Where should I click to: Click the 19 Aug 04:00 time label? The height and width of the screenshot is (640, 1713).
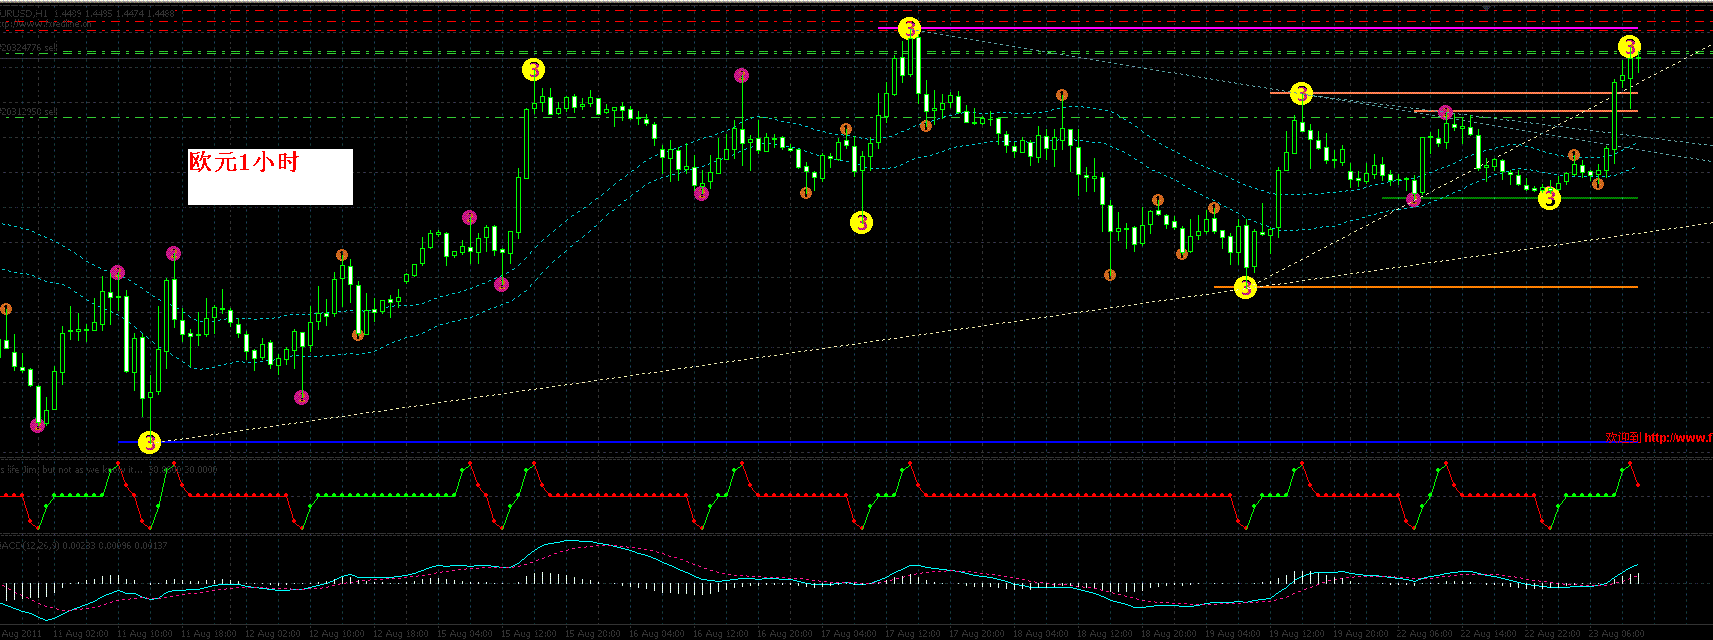click(1232, 634)
